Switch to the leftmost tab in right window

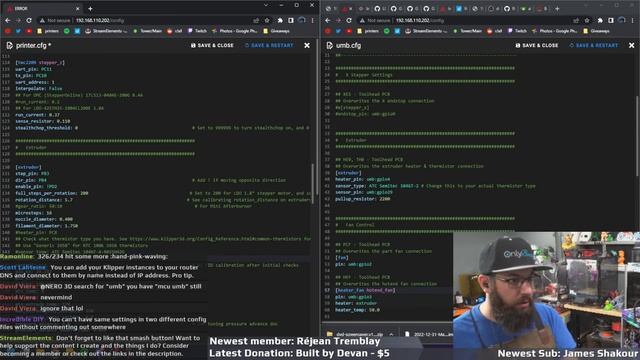tap(331, 8)
